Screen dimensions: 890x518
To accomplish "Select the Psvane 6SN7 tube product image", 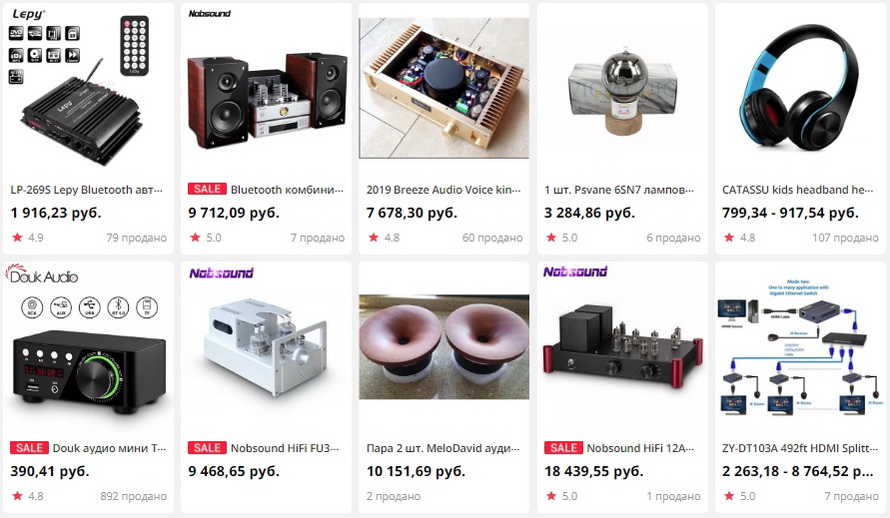I will coord(622,89).
